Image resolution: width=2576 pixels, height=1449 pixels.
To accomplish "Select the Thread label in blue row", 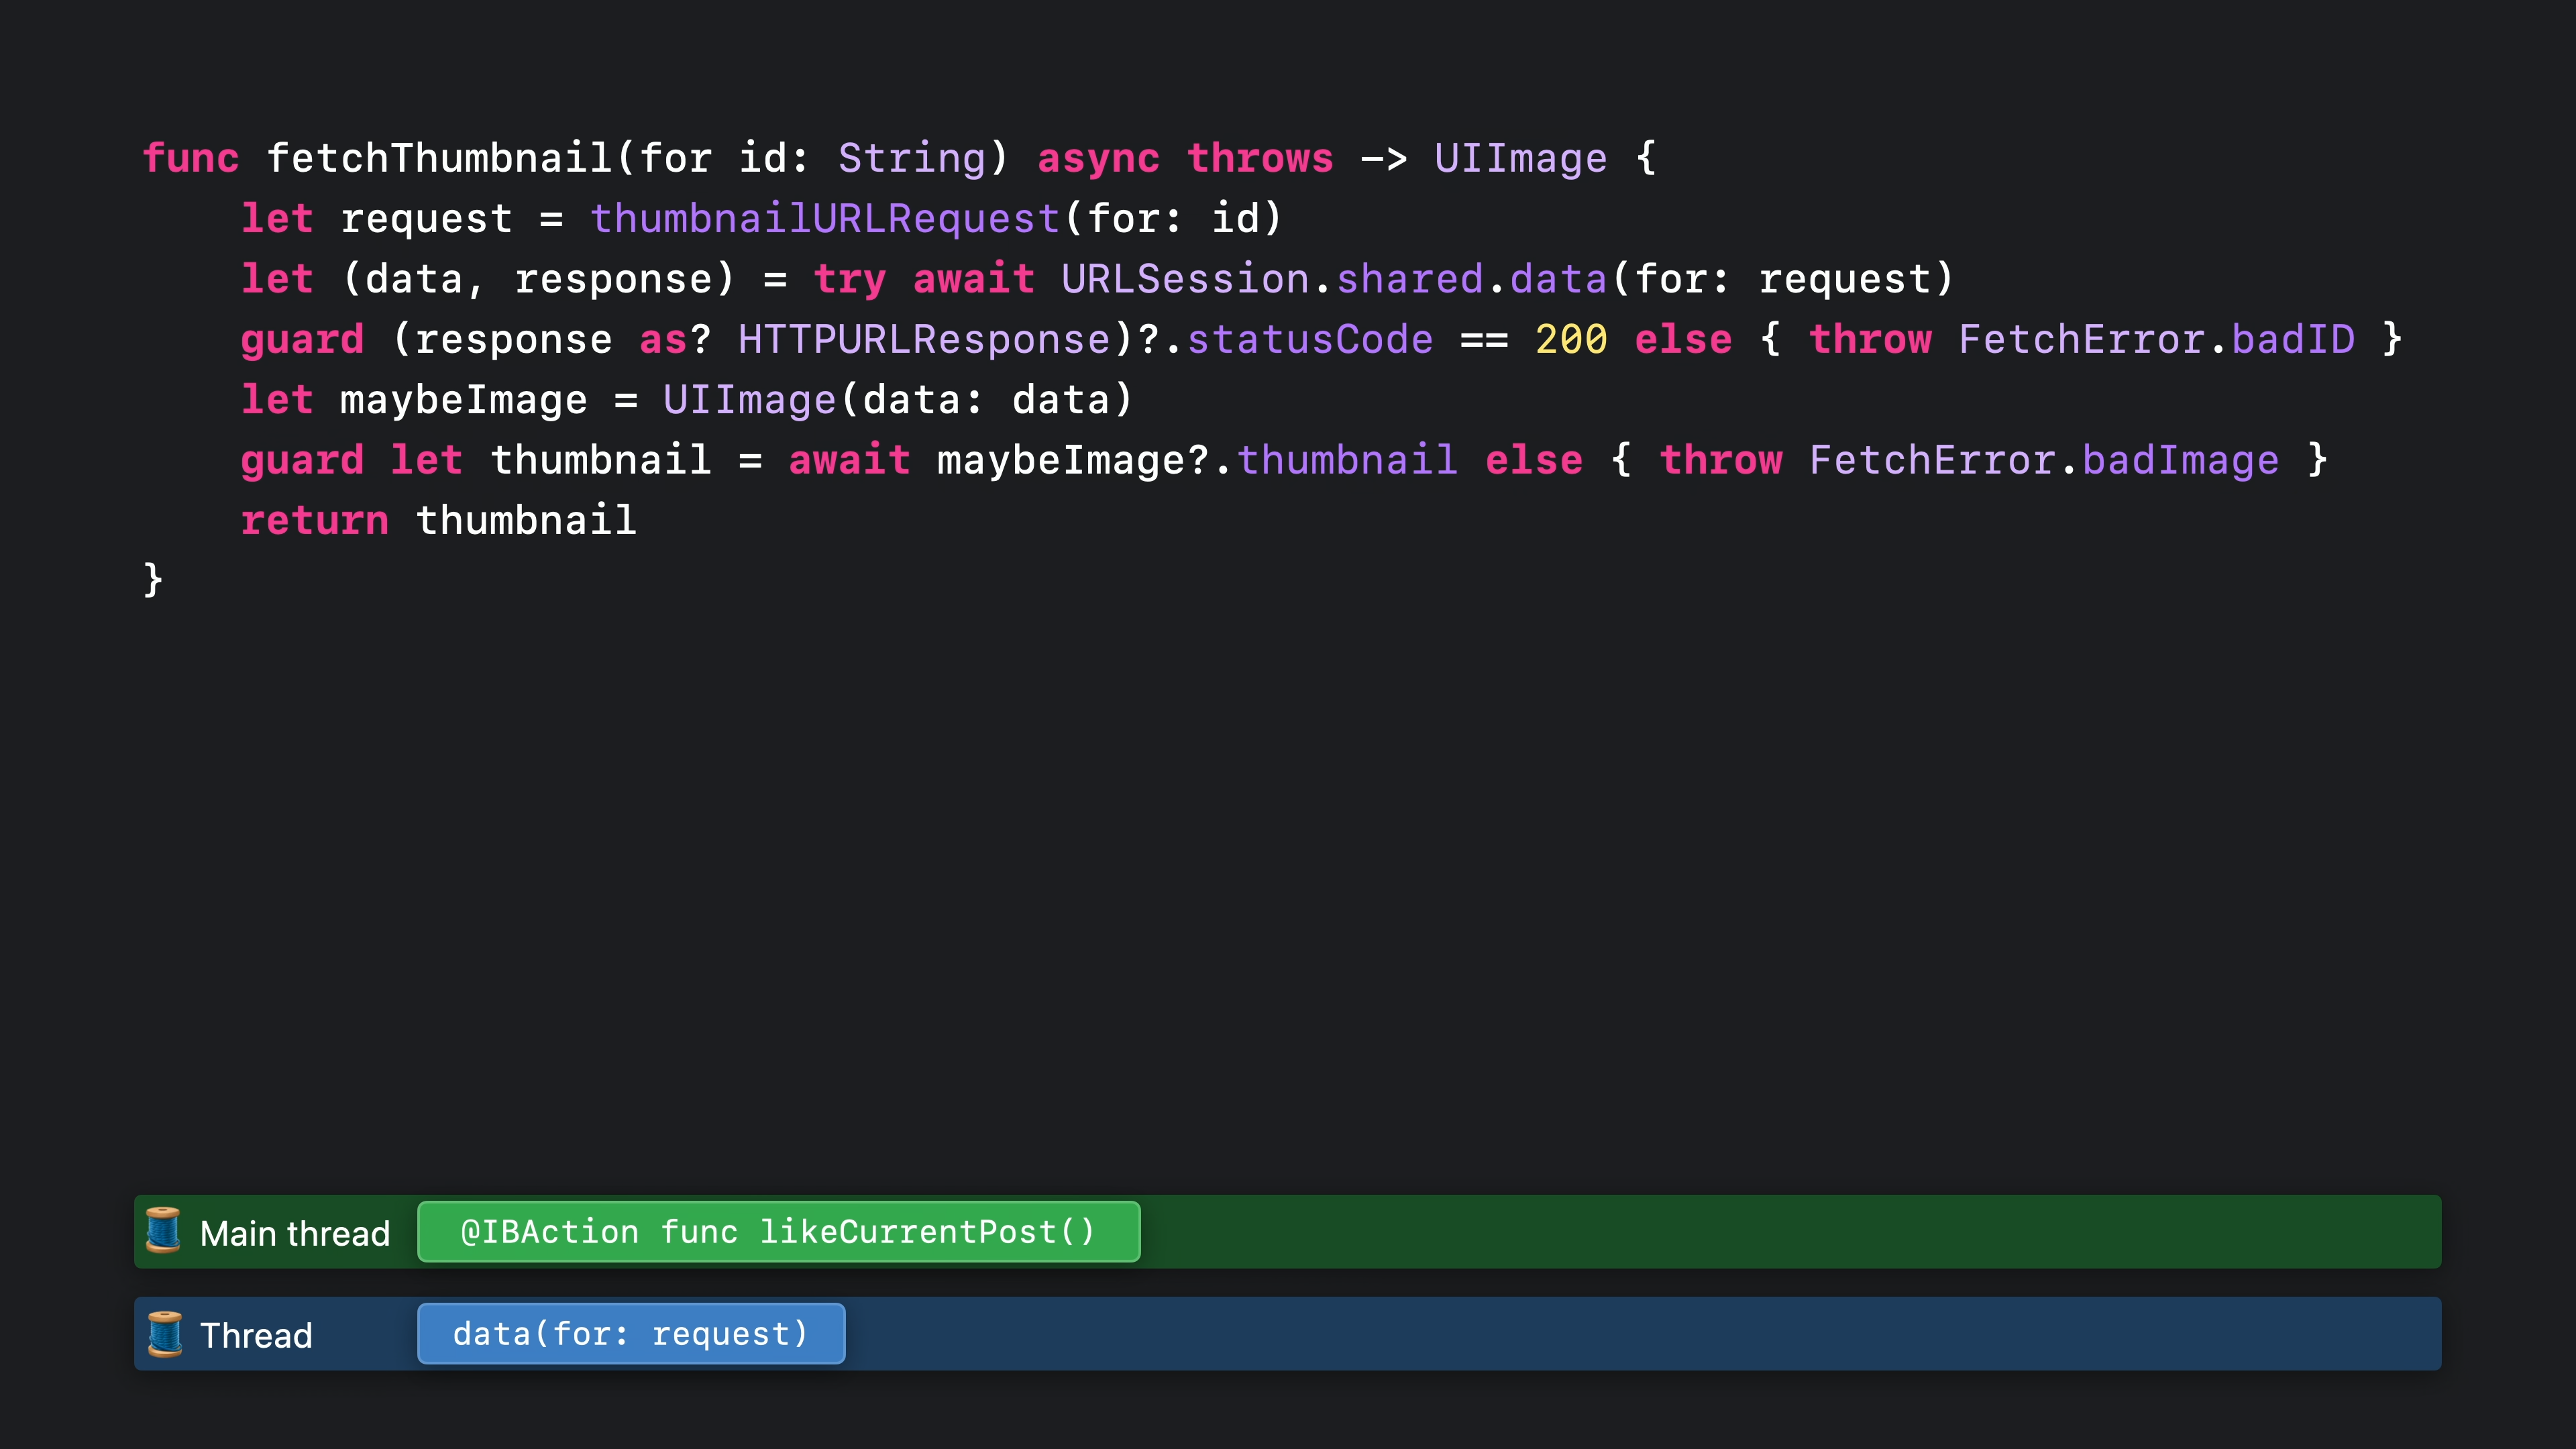I will click(x=256, y=1336).
